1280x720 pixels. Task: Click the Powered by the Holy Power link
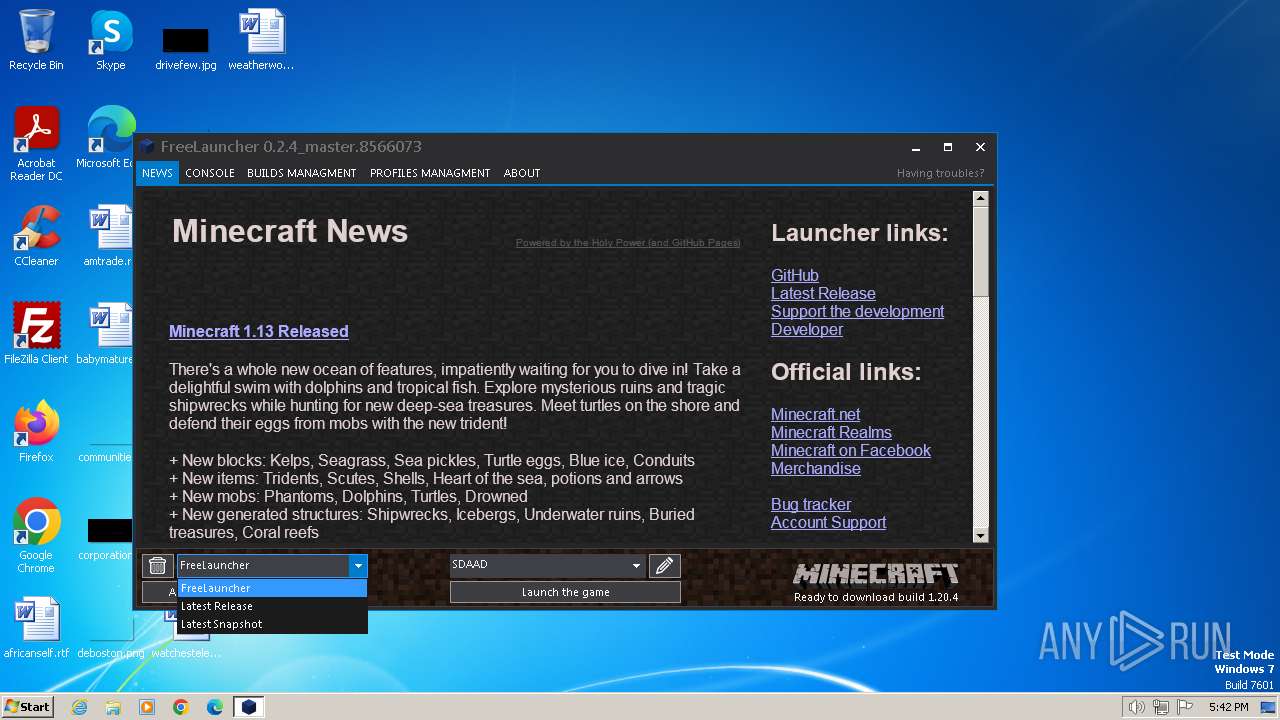click(x=628, y=243)
